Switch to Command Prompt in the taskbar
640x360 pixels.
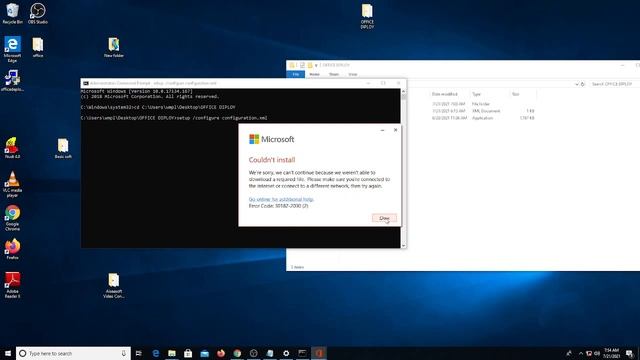click(302, 353)
